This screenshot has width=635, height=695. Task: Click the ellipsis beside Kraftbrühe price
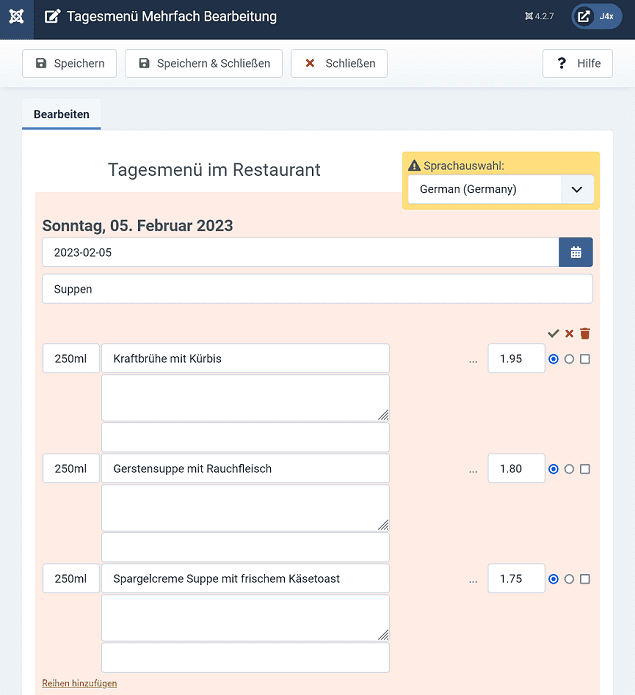pyautogui.click(x=473, y=359)
